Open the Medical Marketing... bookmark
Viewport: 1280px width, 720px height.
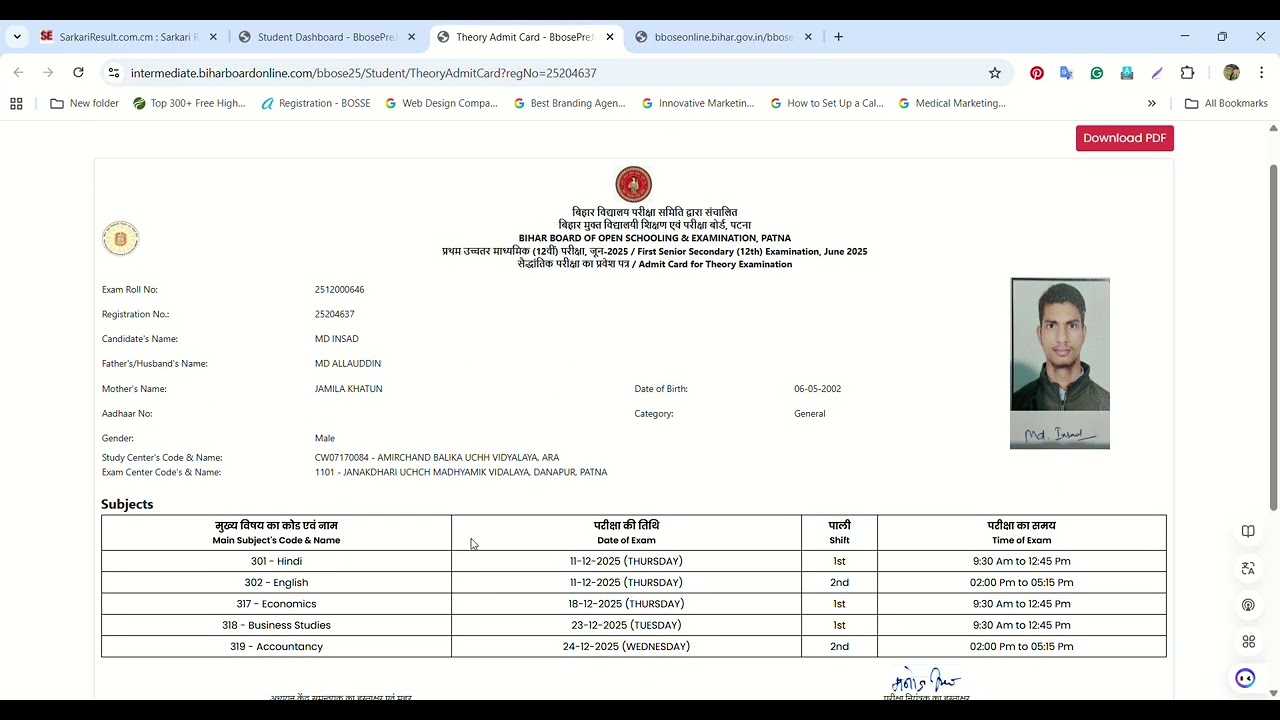click(x=951, y=103)
